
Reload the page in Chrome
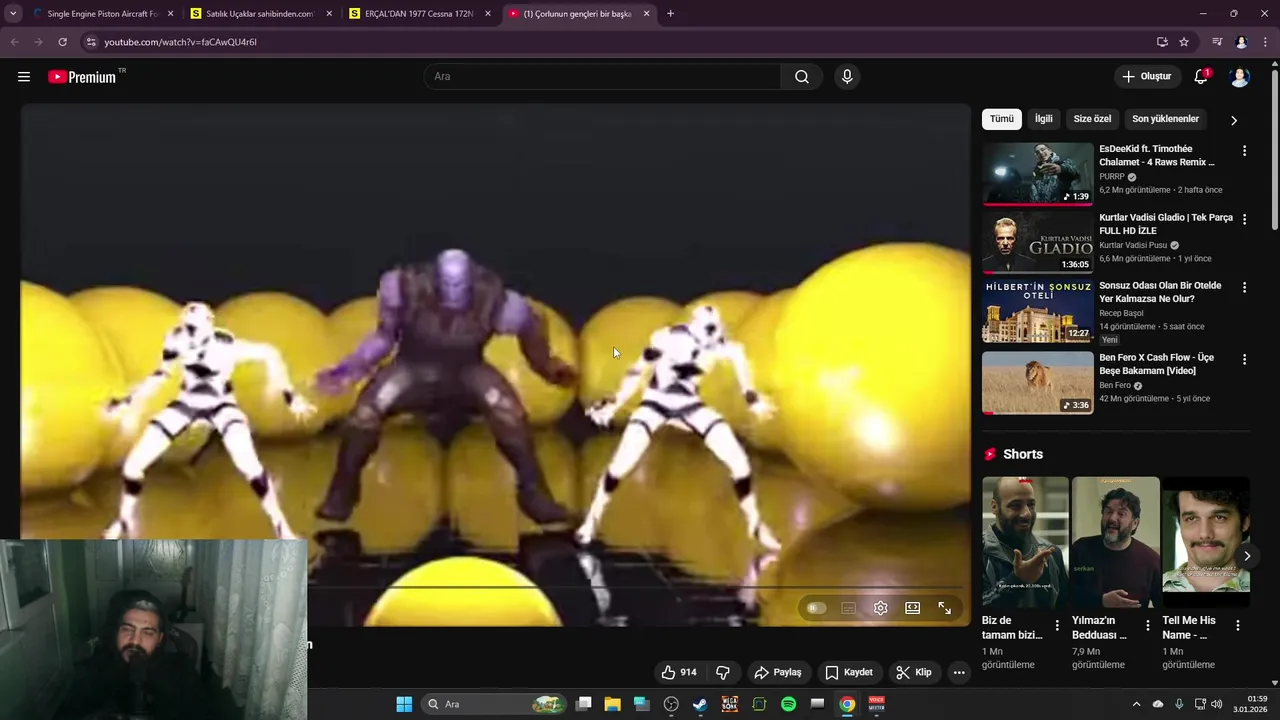(x=62, y=42)
